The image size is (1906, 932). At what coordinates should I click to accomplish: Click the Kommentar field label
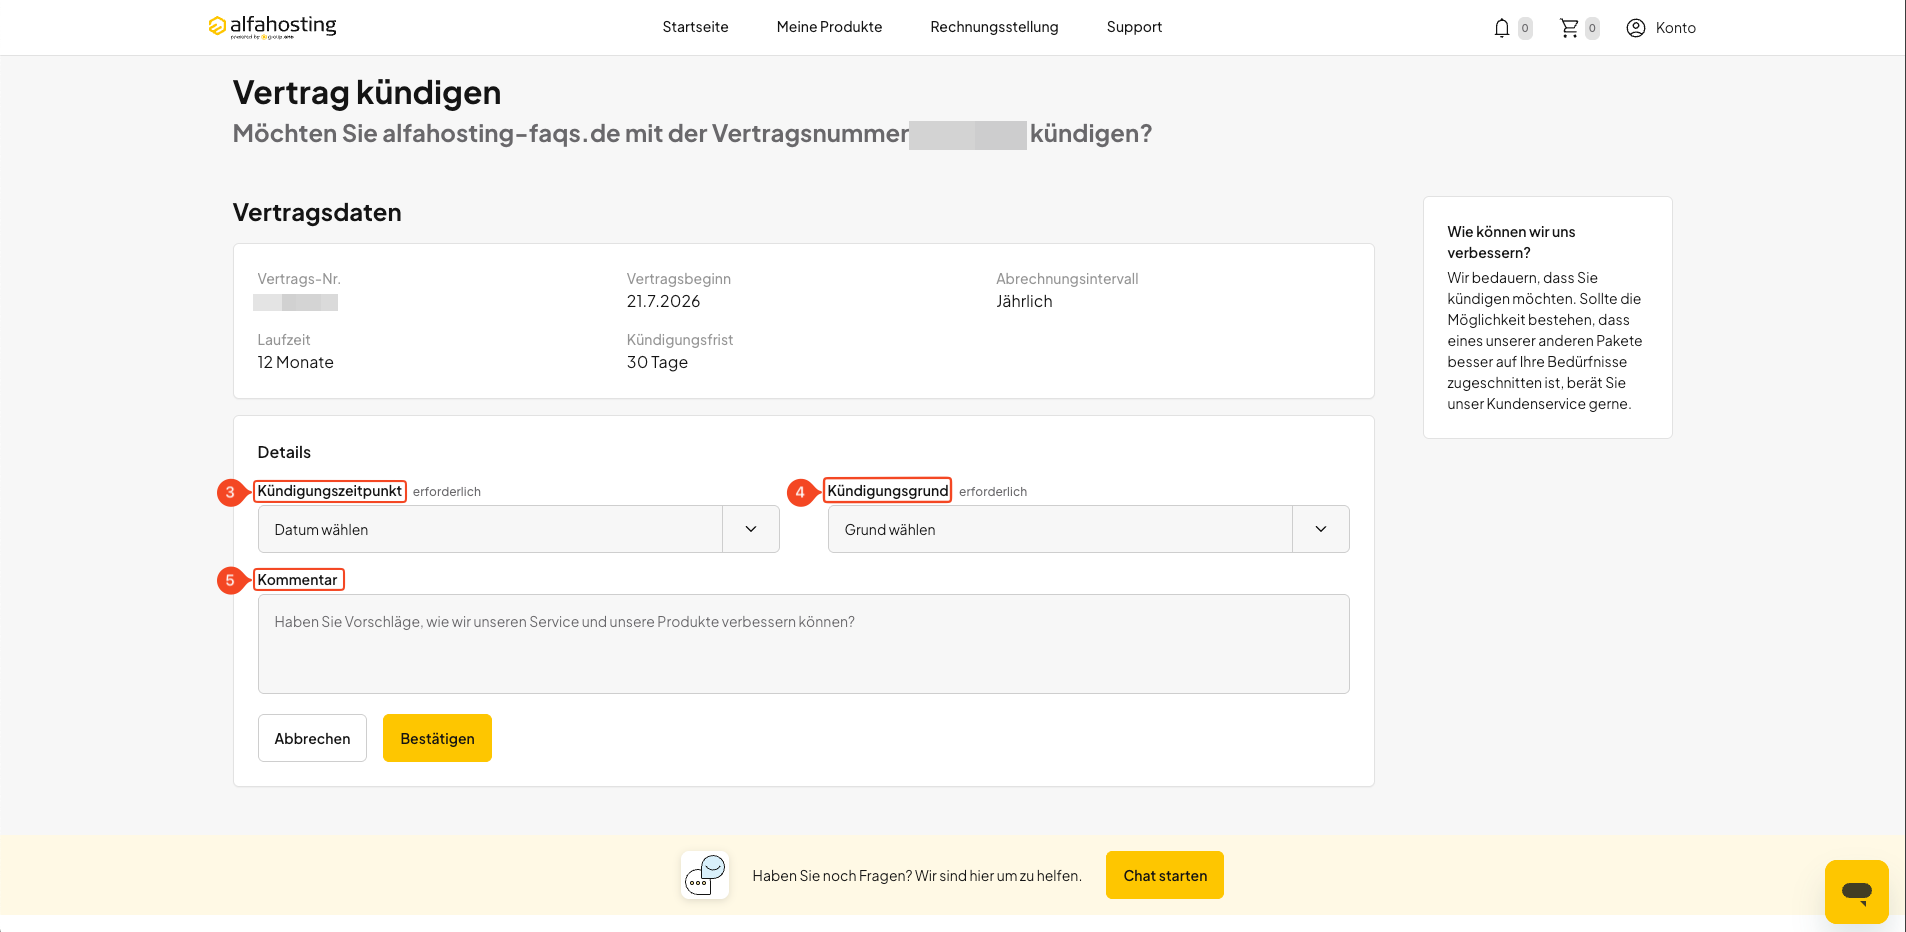[x=297, y=580]
